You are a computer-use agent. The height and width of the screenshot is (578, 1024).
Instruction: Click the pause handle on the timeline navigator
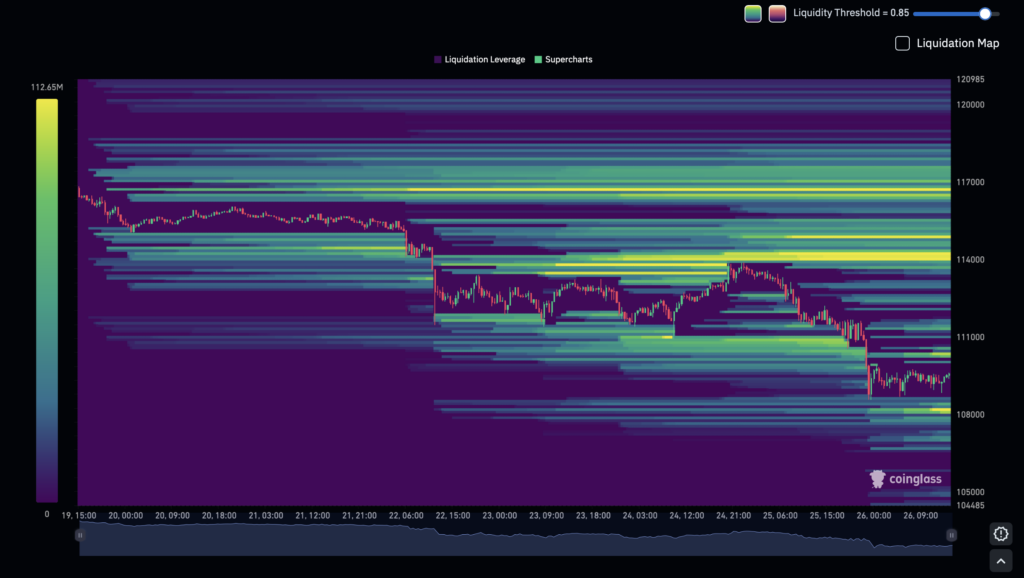click(x=78, y=534)
